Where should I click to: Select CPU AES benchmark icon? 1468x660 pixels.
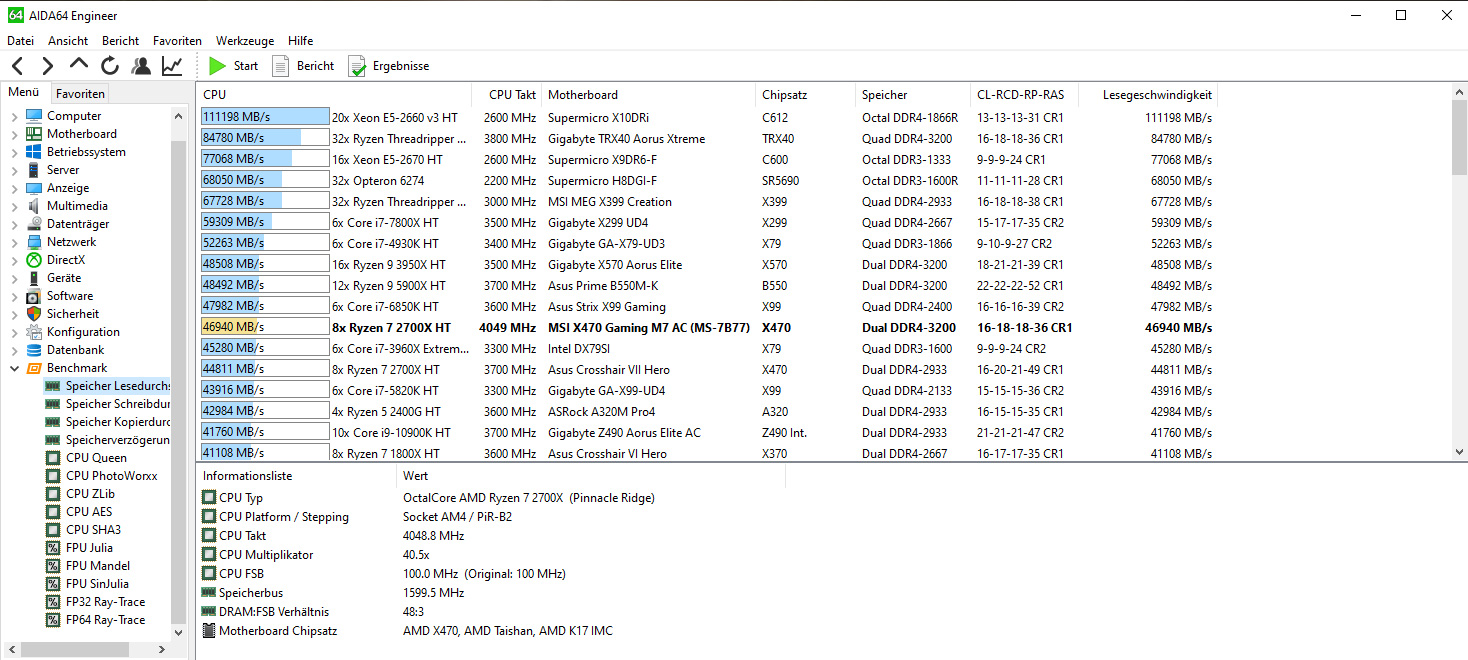(53, 512)
